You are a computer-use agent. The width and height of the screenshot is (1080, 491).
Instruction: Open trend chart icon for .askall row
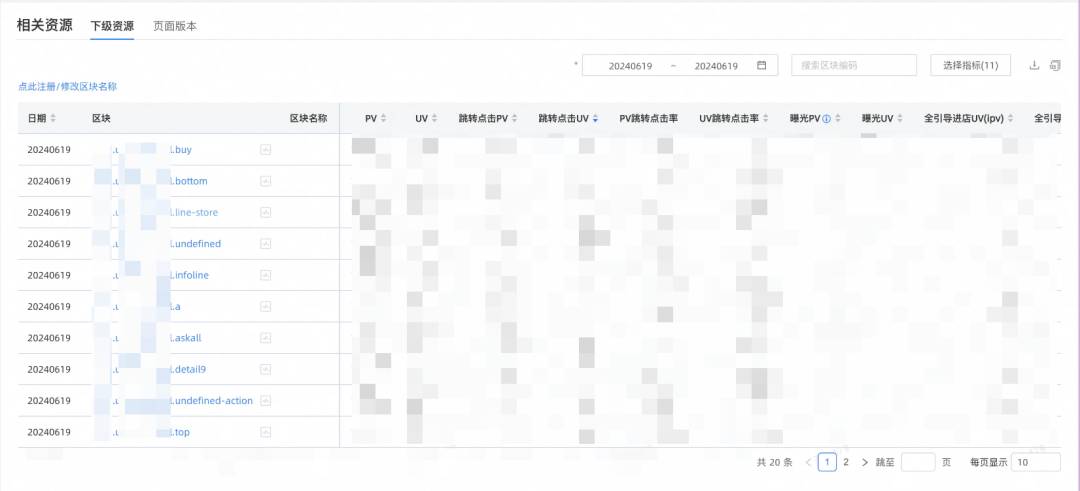(265, 338)
